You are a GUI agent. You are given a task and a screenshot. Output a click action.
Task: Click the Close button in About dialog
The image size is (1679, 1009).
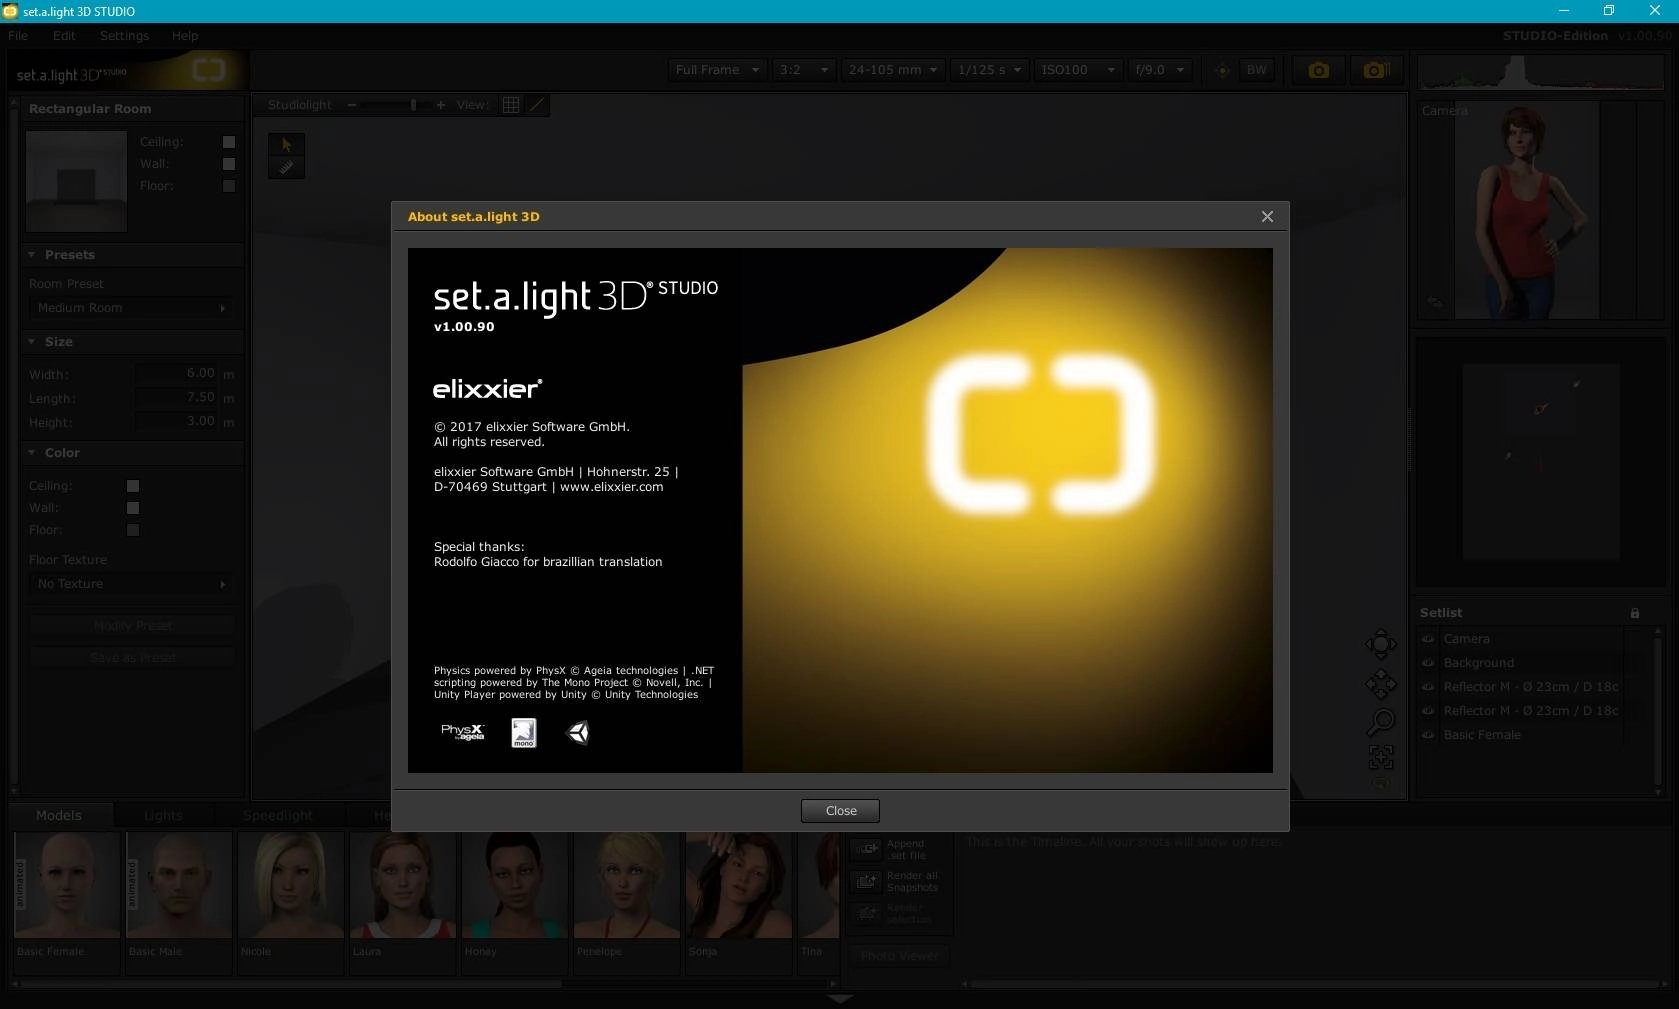tap(840, 811)
